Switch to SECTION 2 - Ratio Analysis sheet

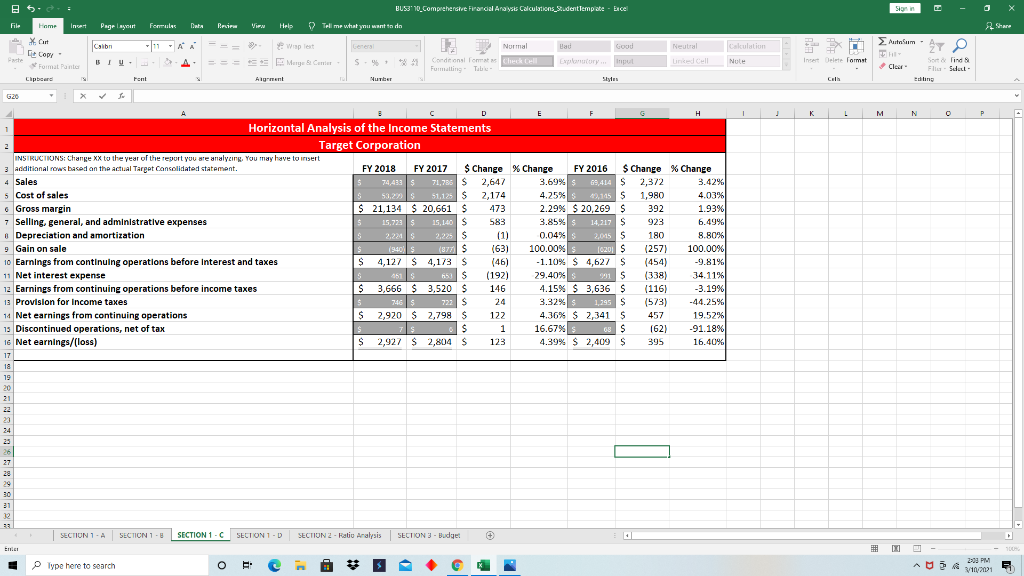[x=339, y=535]
